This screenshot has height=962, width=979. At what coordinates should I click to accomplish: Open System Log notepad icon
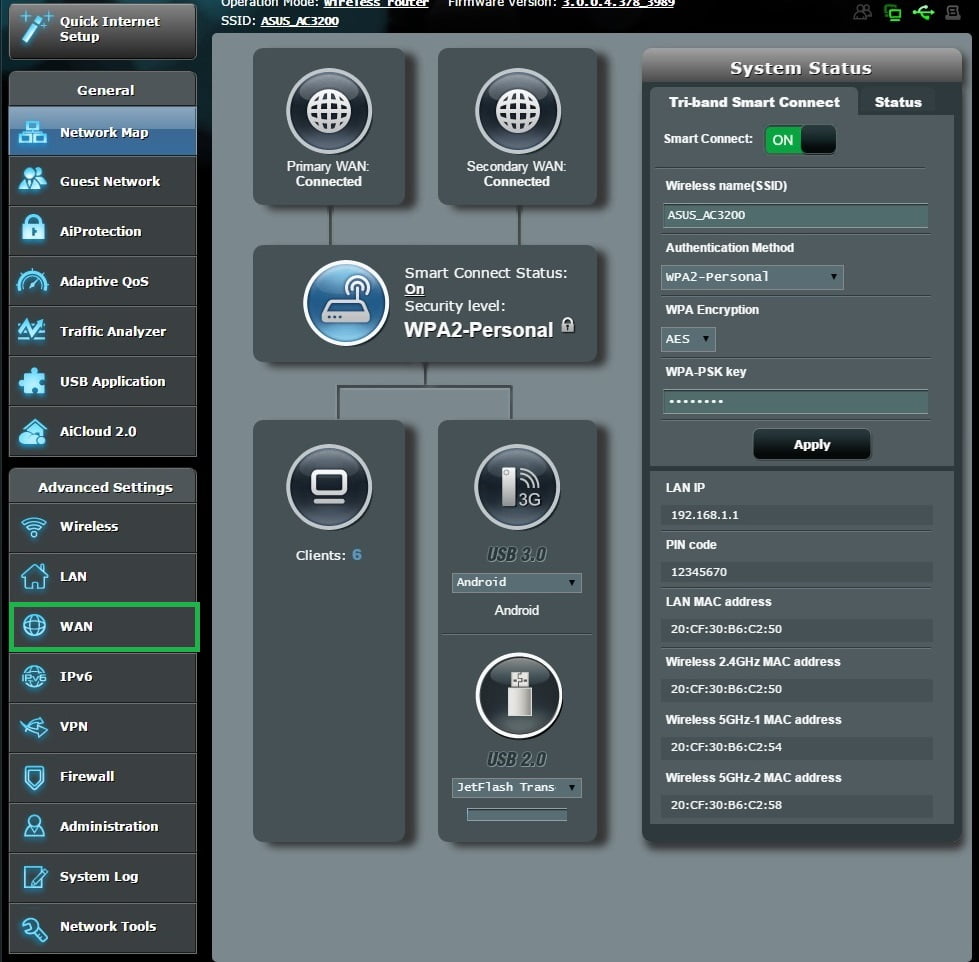click(x=35, y=876)
